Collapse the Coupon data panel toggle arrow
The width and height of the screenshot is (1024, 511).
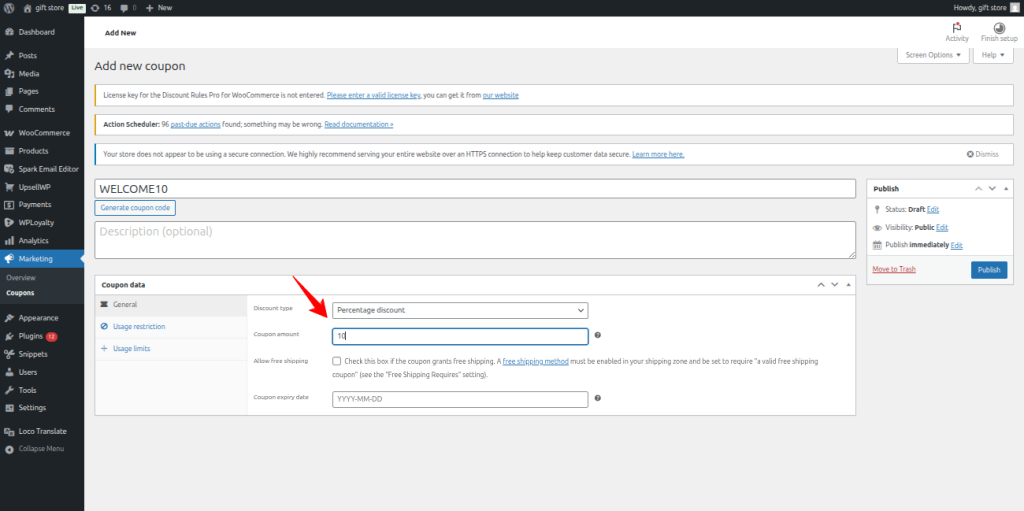845,285
